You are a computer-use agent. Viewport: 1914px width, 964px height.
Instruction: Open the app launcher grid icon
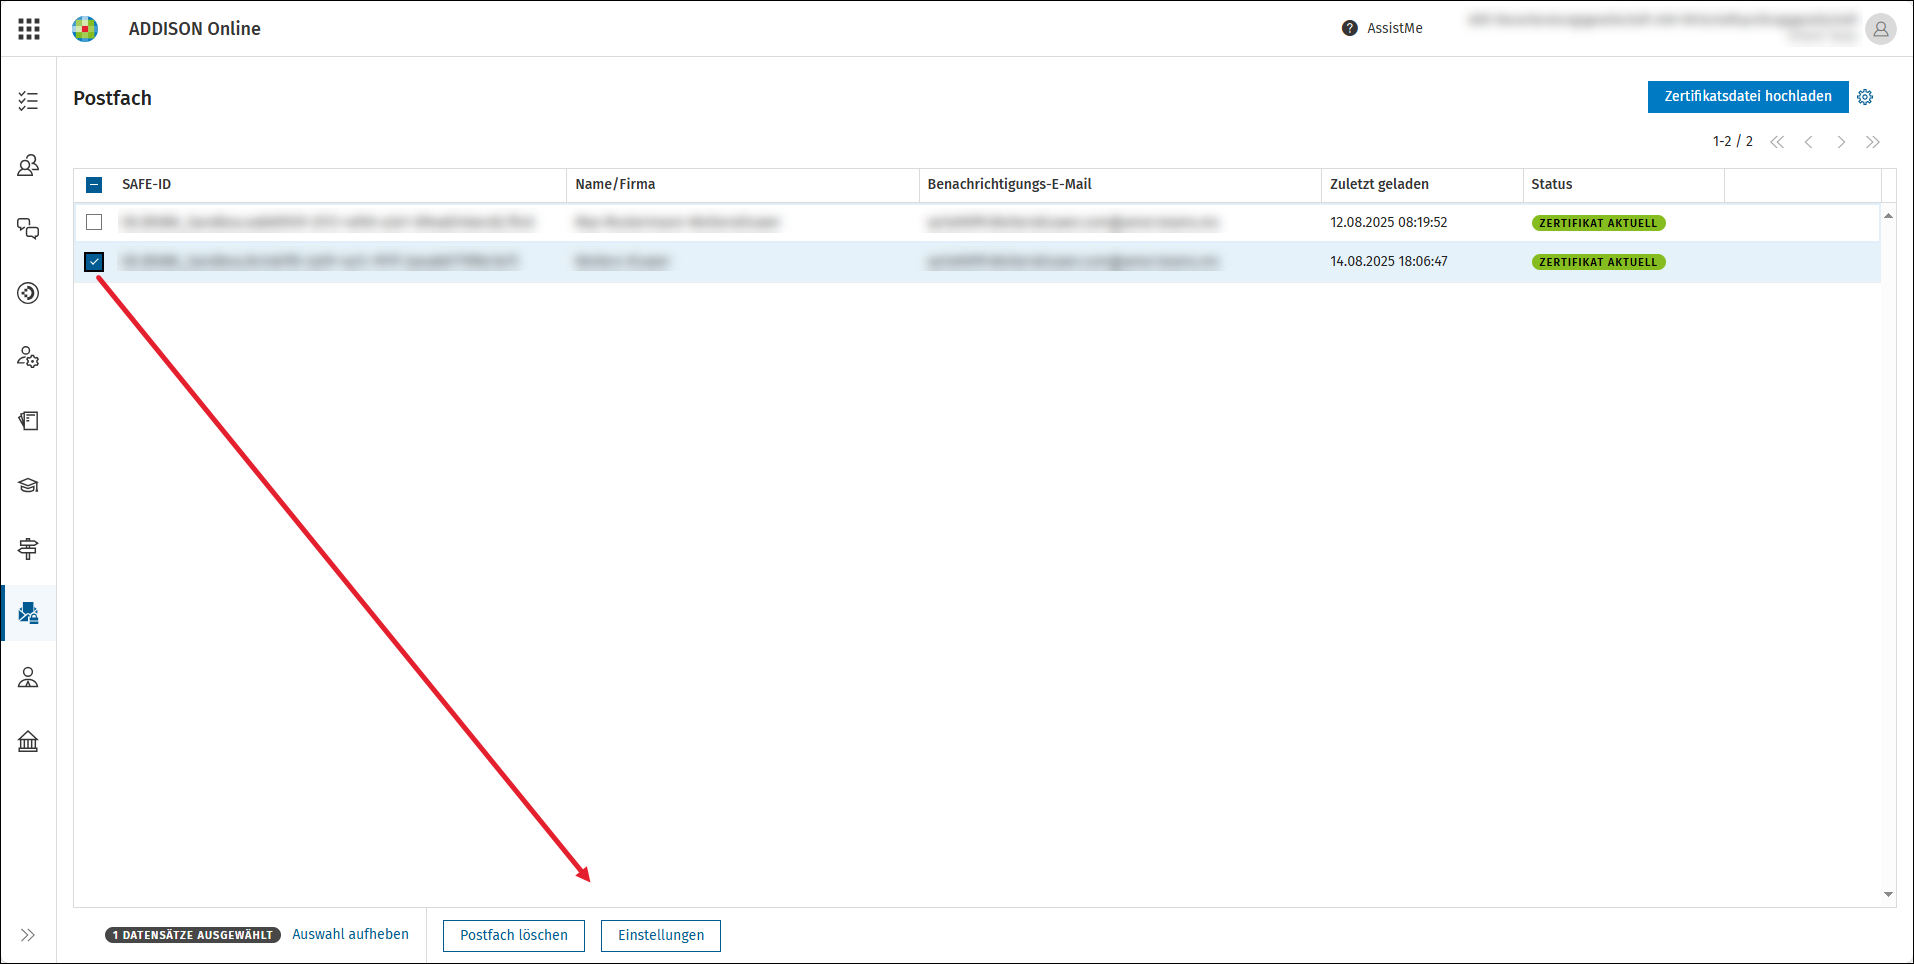(29, 29)
